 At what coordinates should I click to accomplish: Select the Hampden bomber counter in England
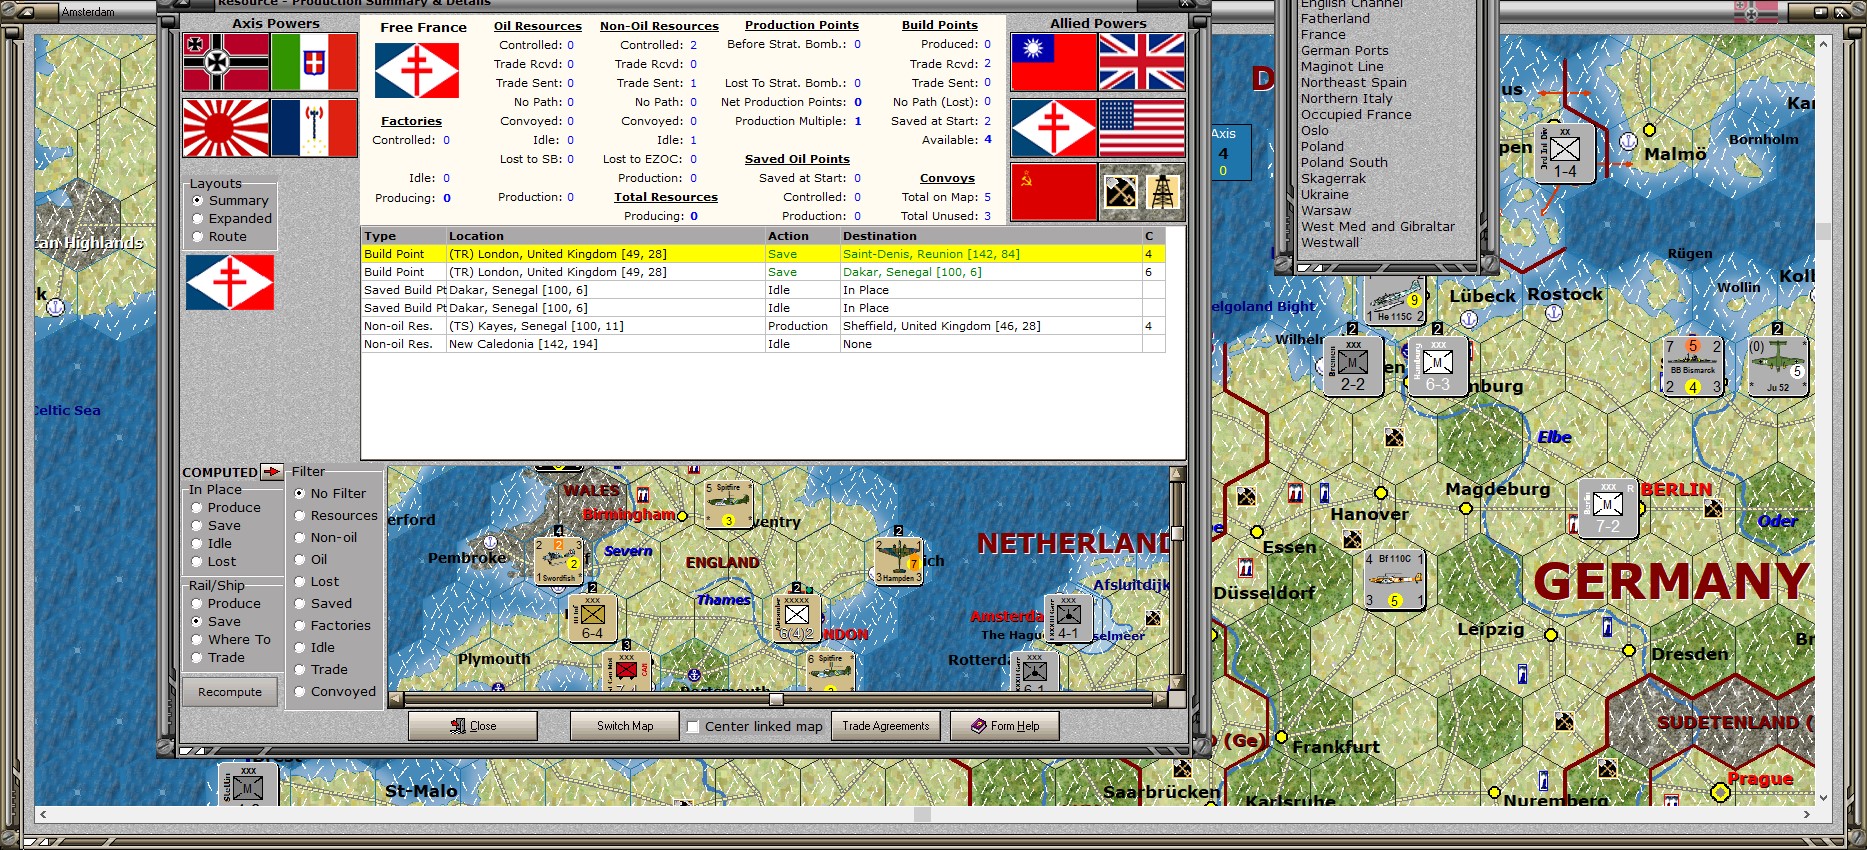(x=898, y=561)
